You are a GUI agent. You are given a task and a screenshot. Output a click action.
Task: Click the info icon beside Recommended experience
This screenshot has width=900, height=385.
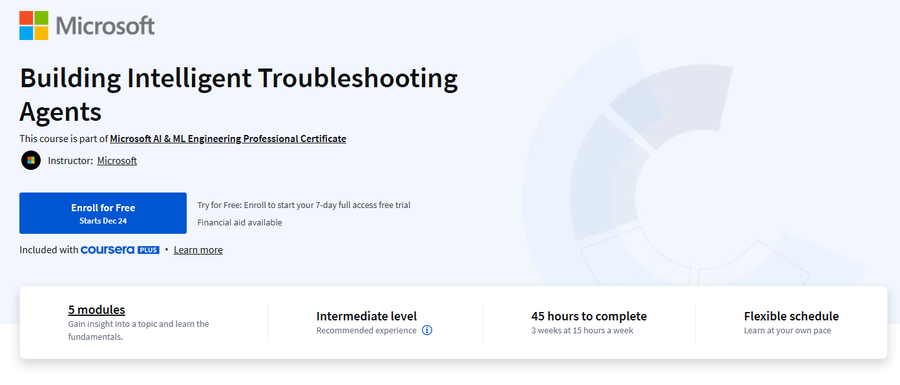click(x=426, y=330)
